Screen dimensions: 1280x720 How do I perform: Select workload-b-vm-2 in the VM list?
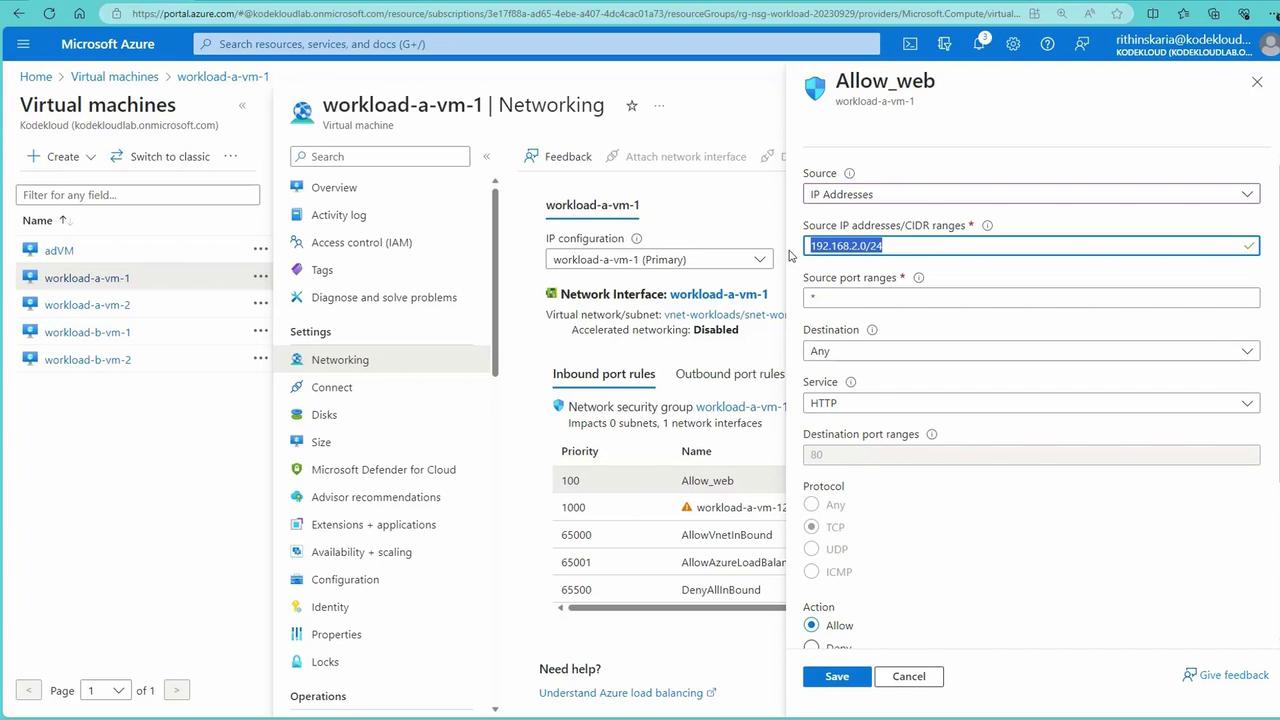pyautogui.click(x=87, y=359)
